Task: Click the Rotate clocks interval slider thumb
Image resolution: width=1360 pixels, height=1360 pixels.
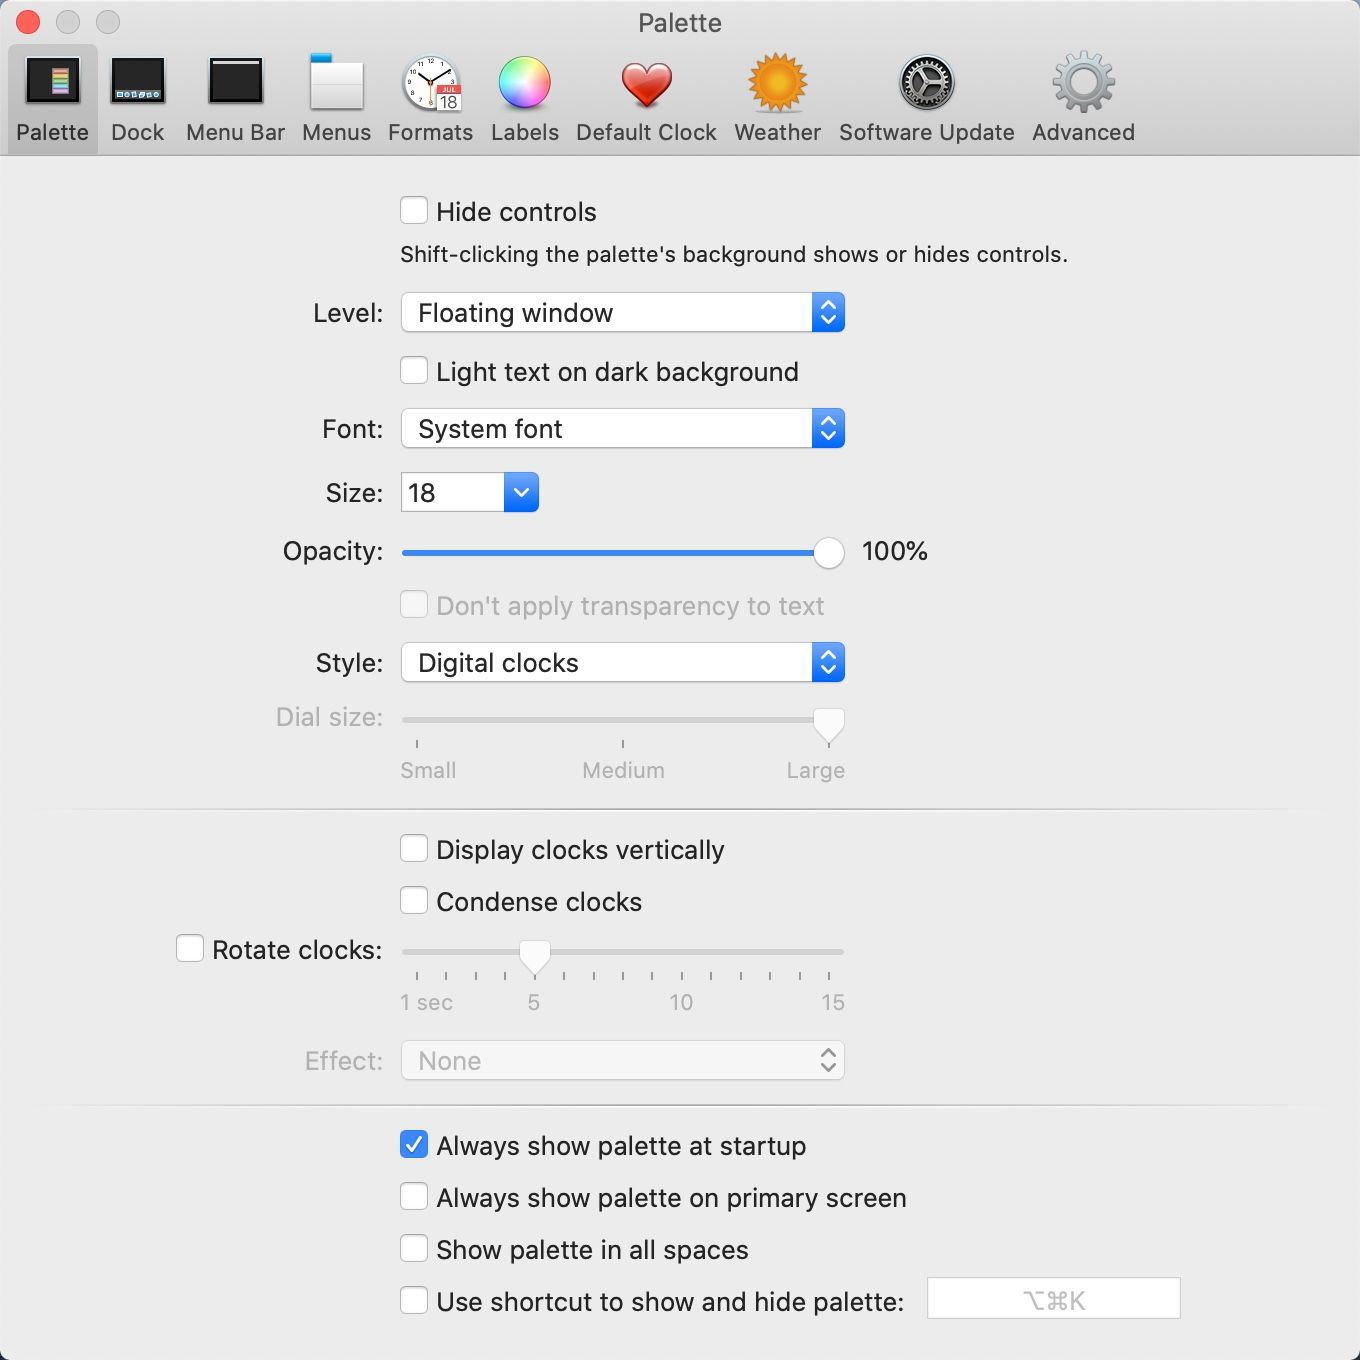Action: click(x=535, y=957)
